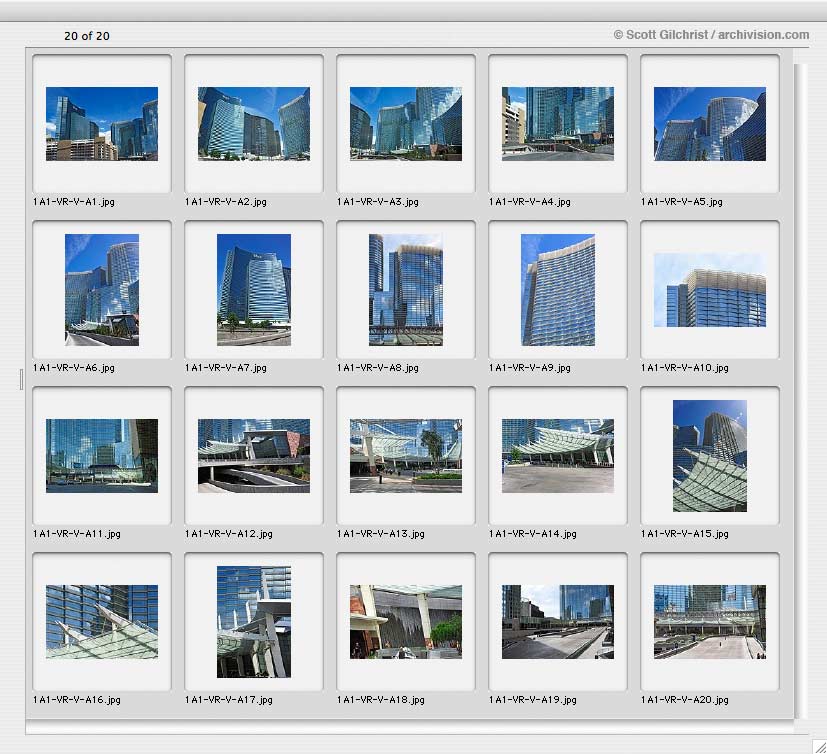Select thumbnail 1A1-VR-V-A10.jpg
This screenshot has height=754, width=827.
click(709, 290)
